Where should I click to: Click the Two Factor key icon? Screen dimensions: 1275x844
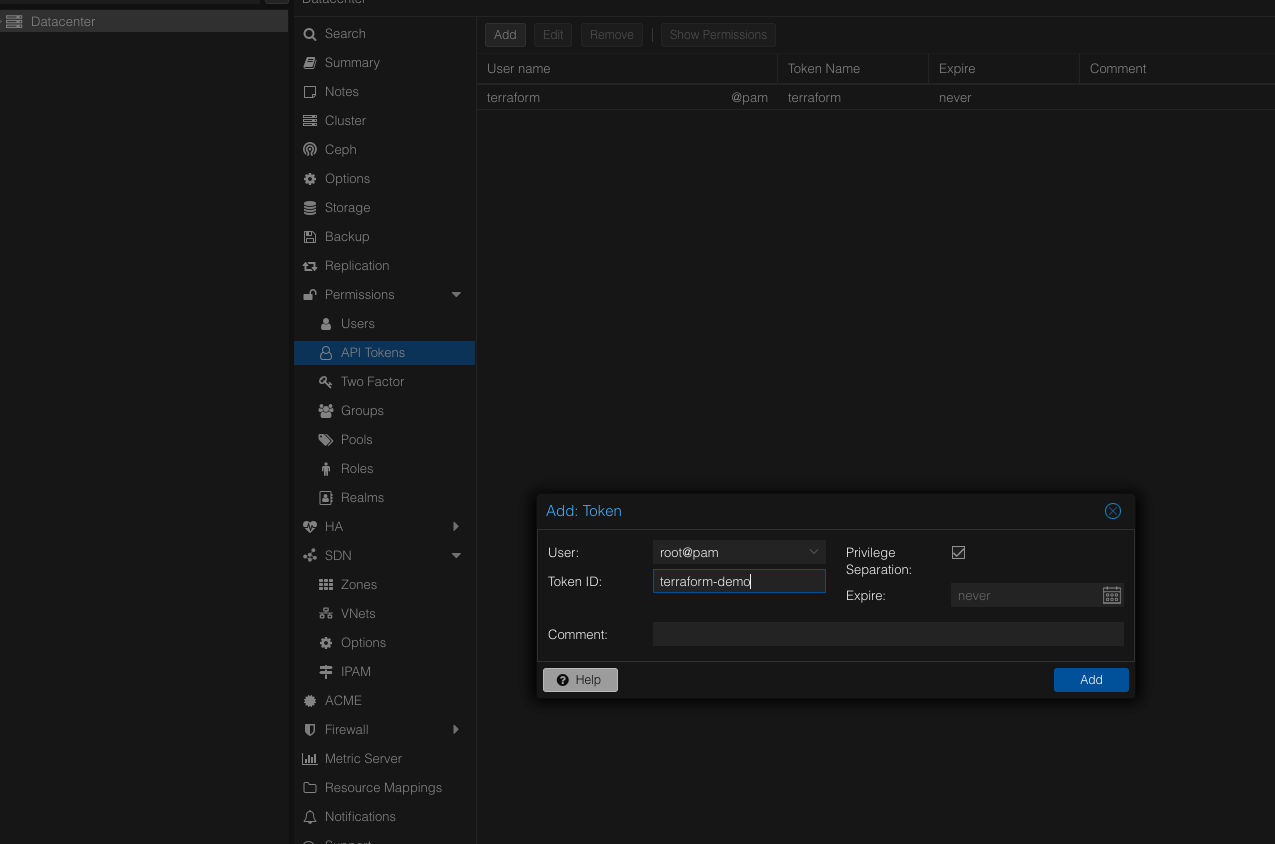coord(325,382)
